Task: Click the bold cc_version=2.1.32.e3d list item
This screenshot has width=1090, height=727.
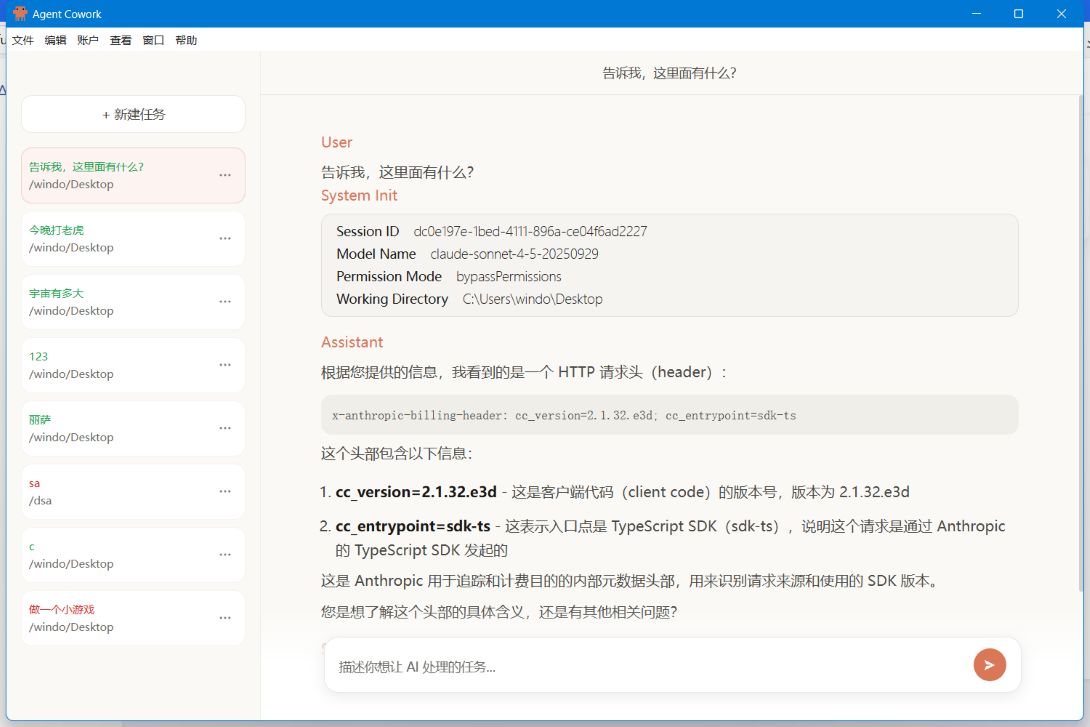Action: pos(416,492)
